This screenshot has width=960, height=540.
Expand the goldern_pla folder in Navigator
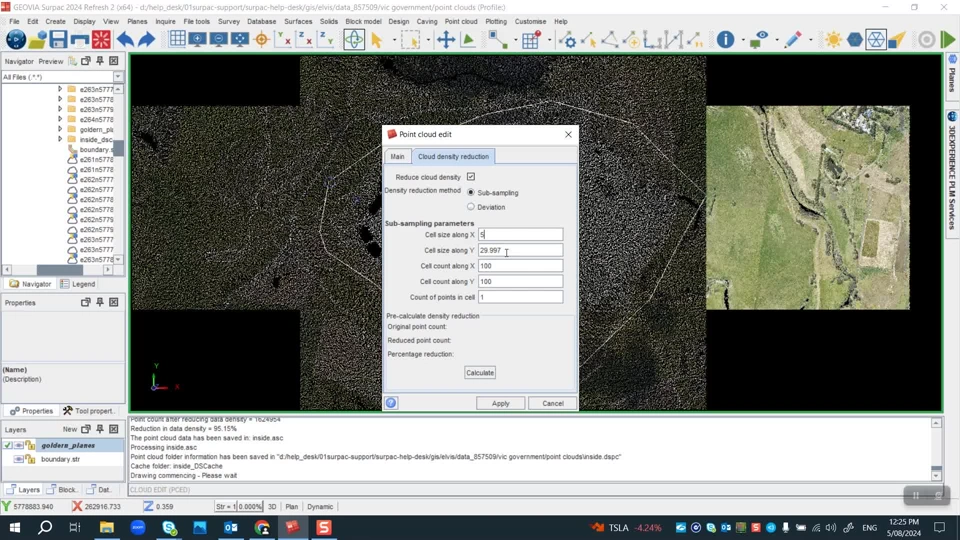[60, 130]
